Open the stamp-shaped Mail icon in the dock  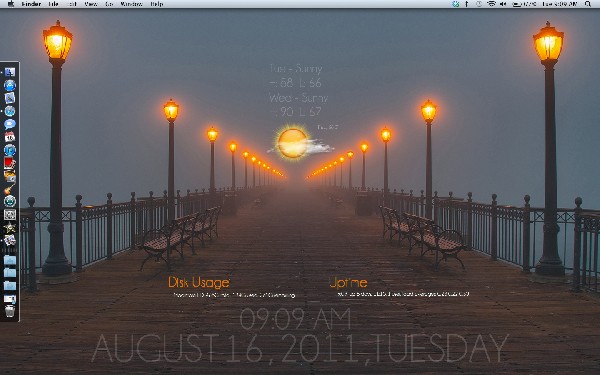10,98
